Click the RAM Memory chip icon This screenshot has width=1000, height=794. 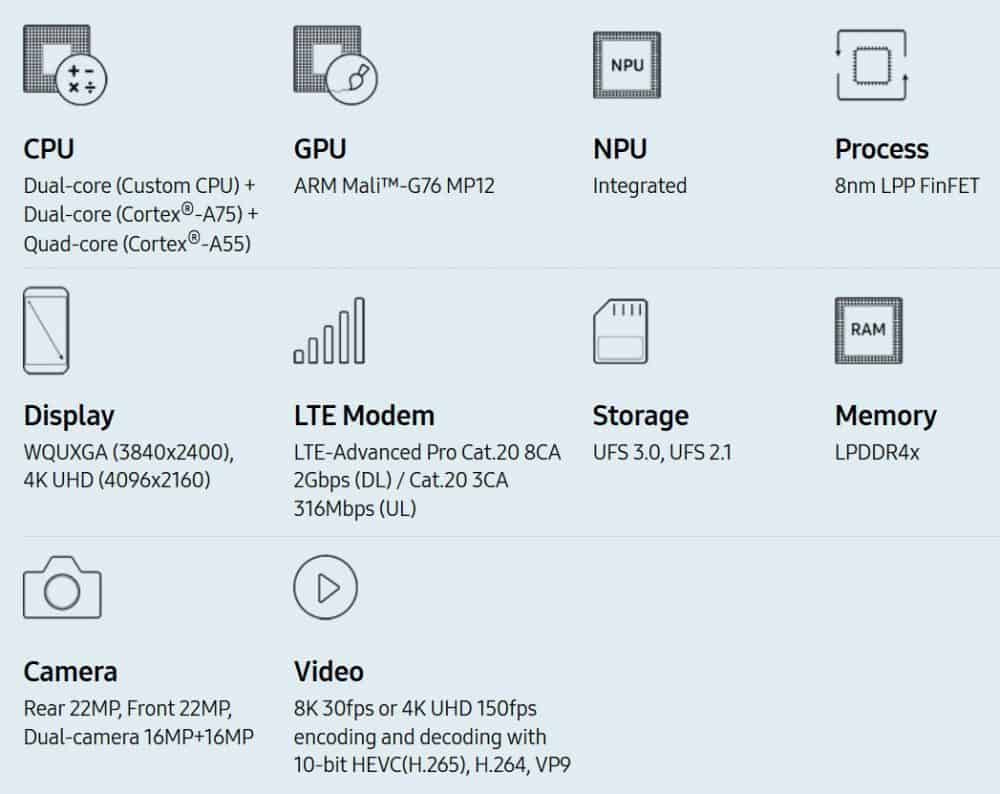(x=869, y=330)
